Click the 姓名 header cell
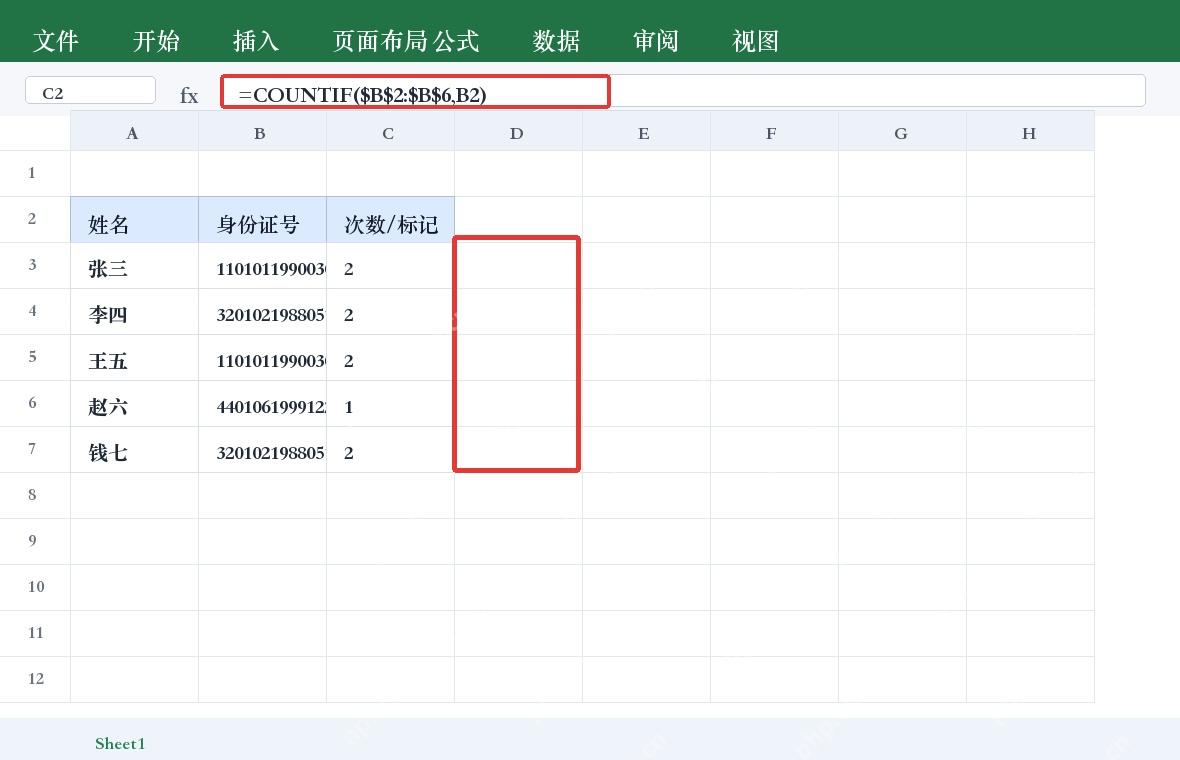This screenshot has width=1180, height=760. tap(134, 220)
